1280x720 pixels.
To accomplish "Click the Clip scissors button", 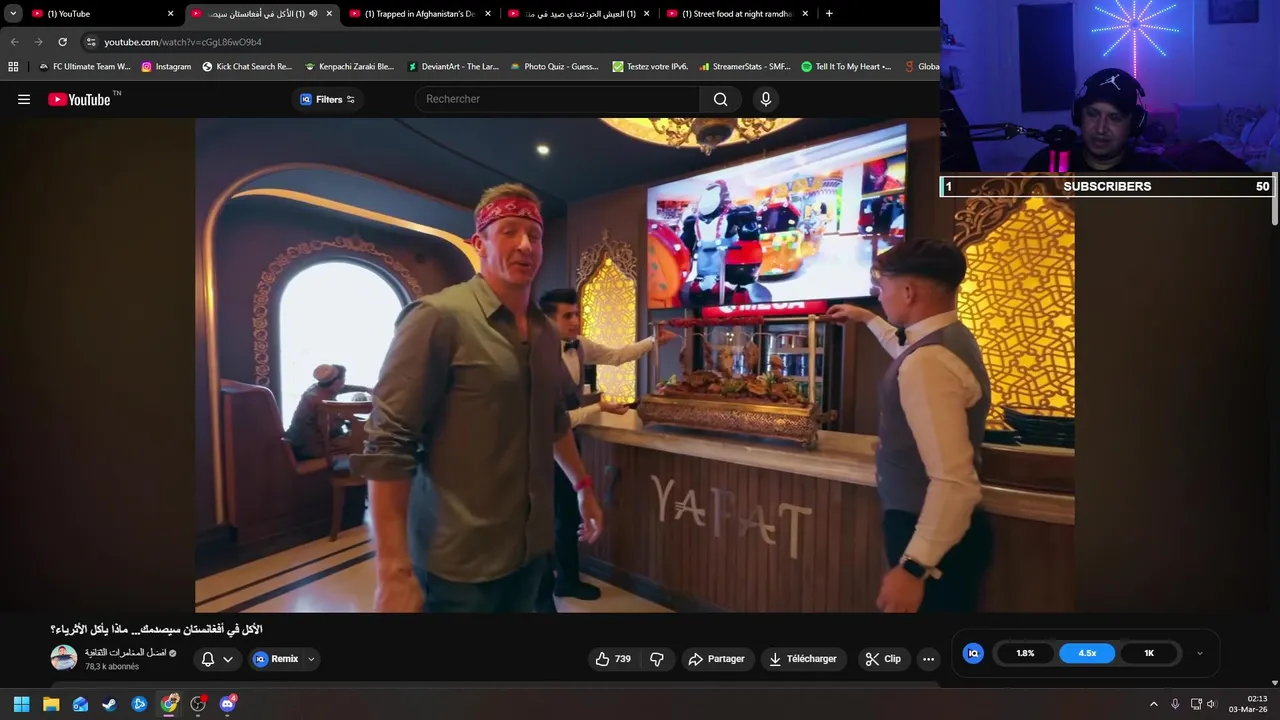I will pos(883,659).
